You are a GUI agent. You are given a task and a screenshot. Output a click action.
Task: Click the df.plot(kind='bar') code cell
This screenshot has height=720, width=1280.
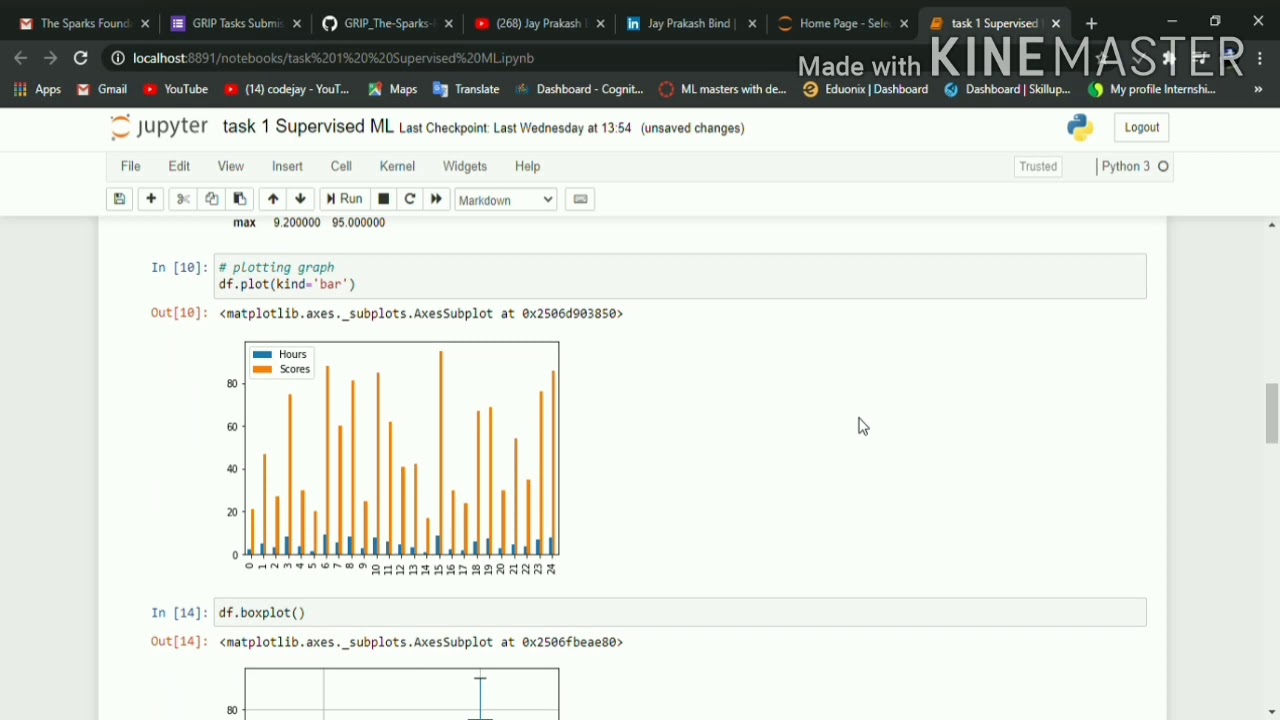(x=680, y=276)
